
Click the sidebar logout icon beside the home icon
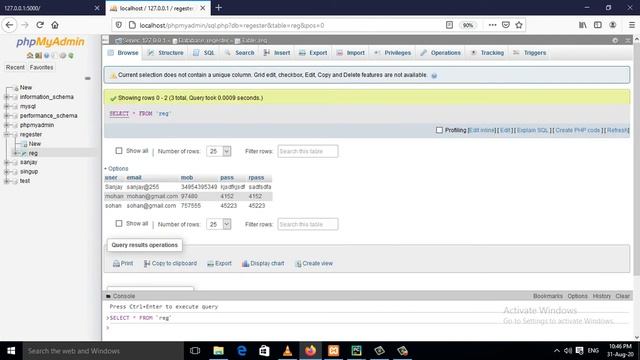38,56
